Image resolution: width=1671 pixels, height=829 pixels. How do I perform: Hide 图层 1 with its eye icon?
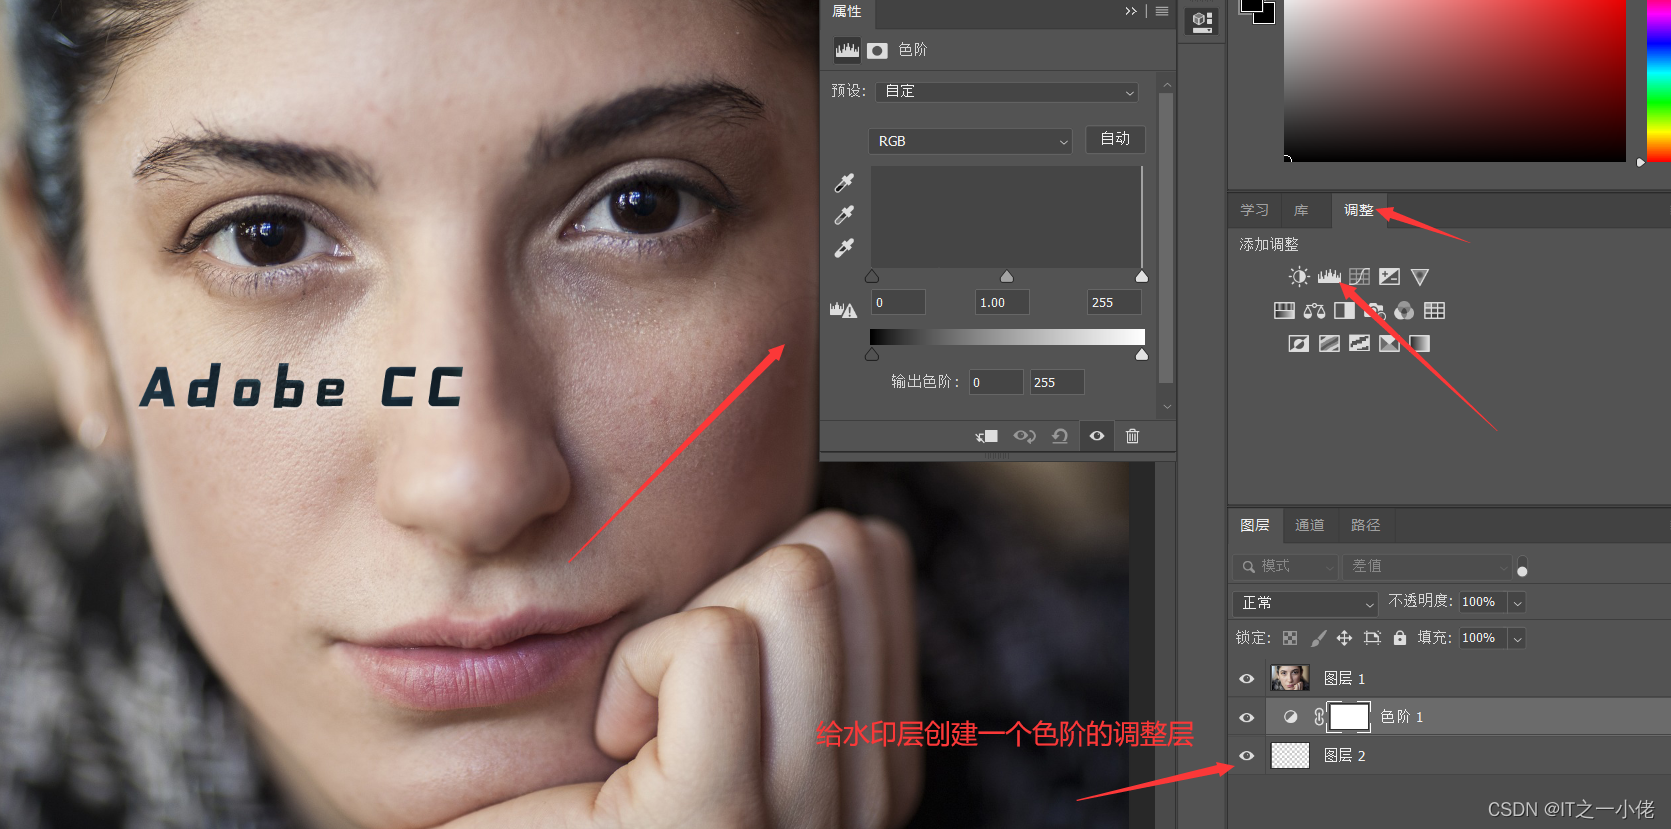pos(1246,679)
